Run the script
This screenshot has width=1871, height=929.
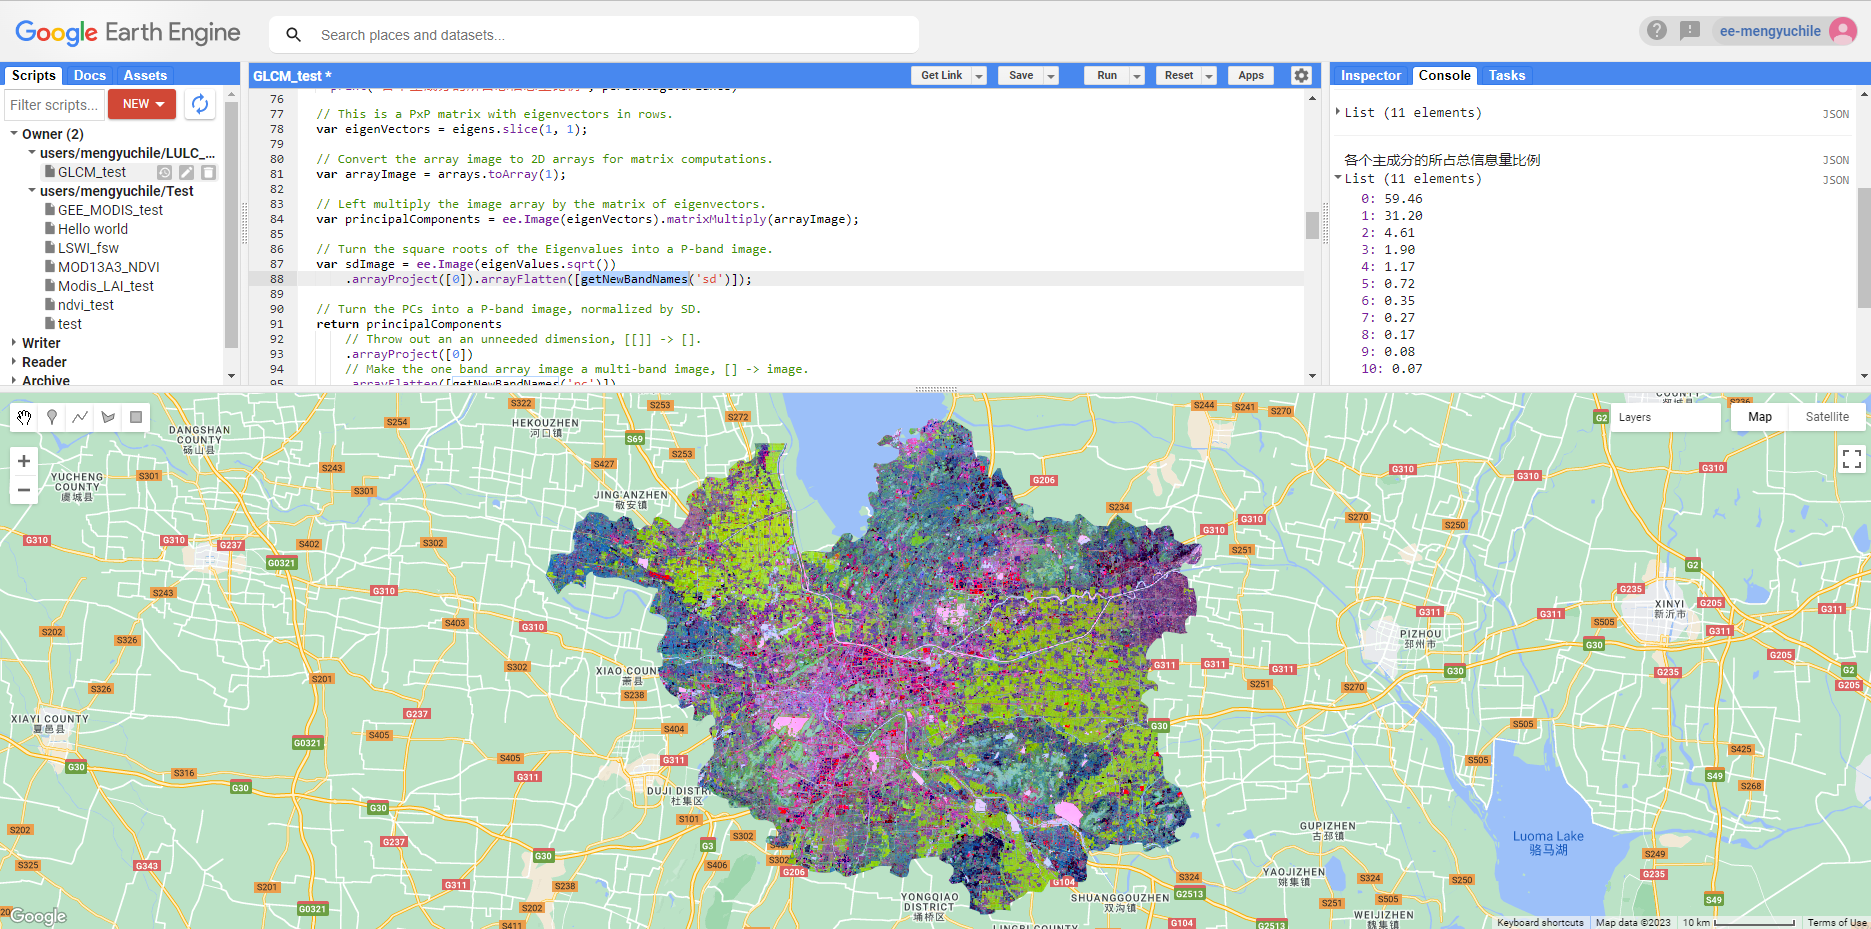tap(1107, 76)
